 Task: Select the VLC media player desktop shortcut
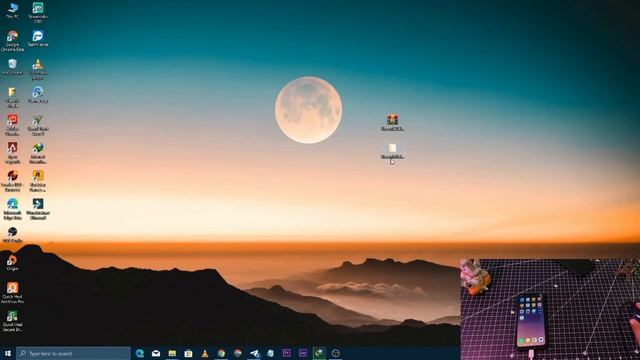[38, 69]
